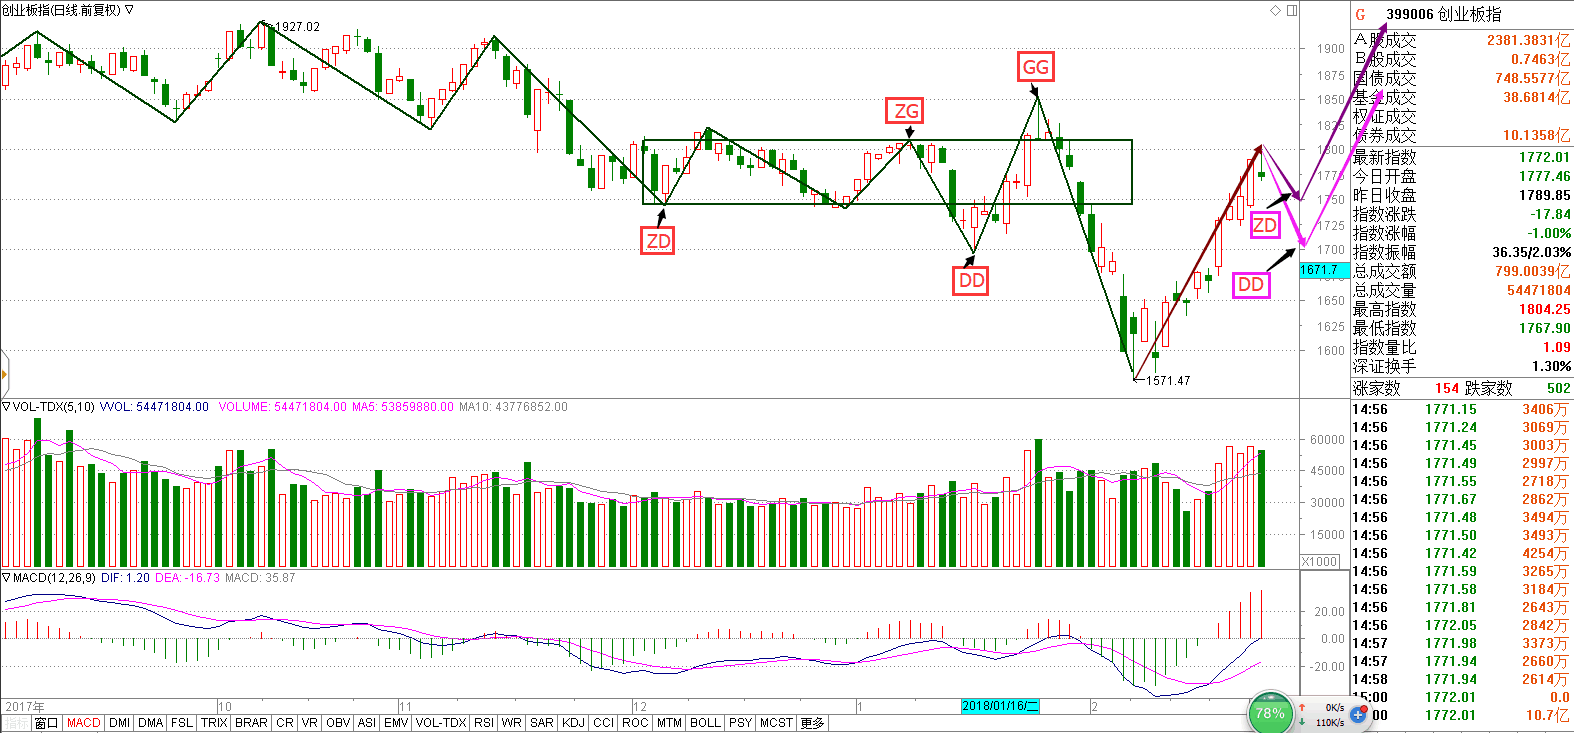Select the MTM indicator tab
Viewport: 1574px width, 733px height.
pos(669,723)
